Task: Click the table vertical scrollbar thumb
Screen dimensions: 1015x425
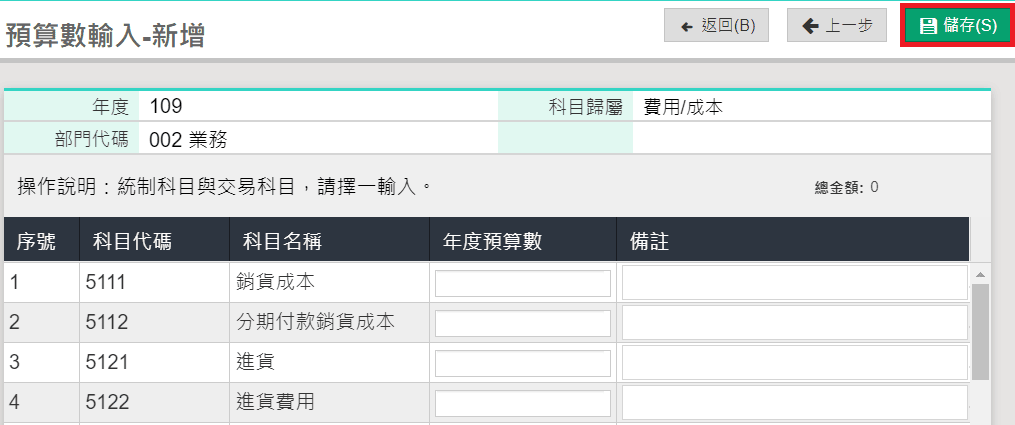Action: pyautogui.click(x=980, y=330)
